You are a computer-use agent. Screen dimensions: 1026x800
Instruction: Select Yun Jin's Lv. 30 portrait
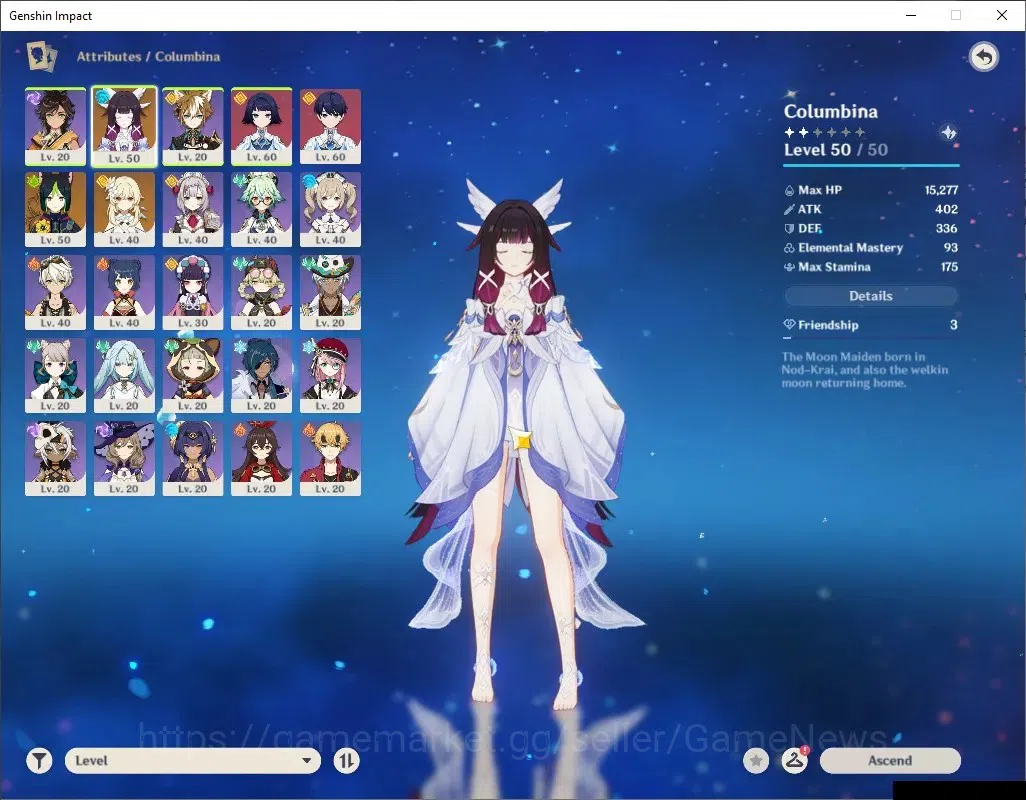click(193, 292)
